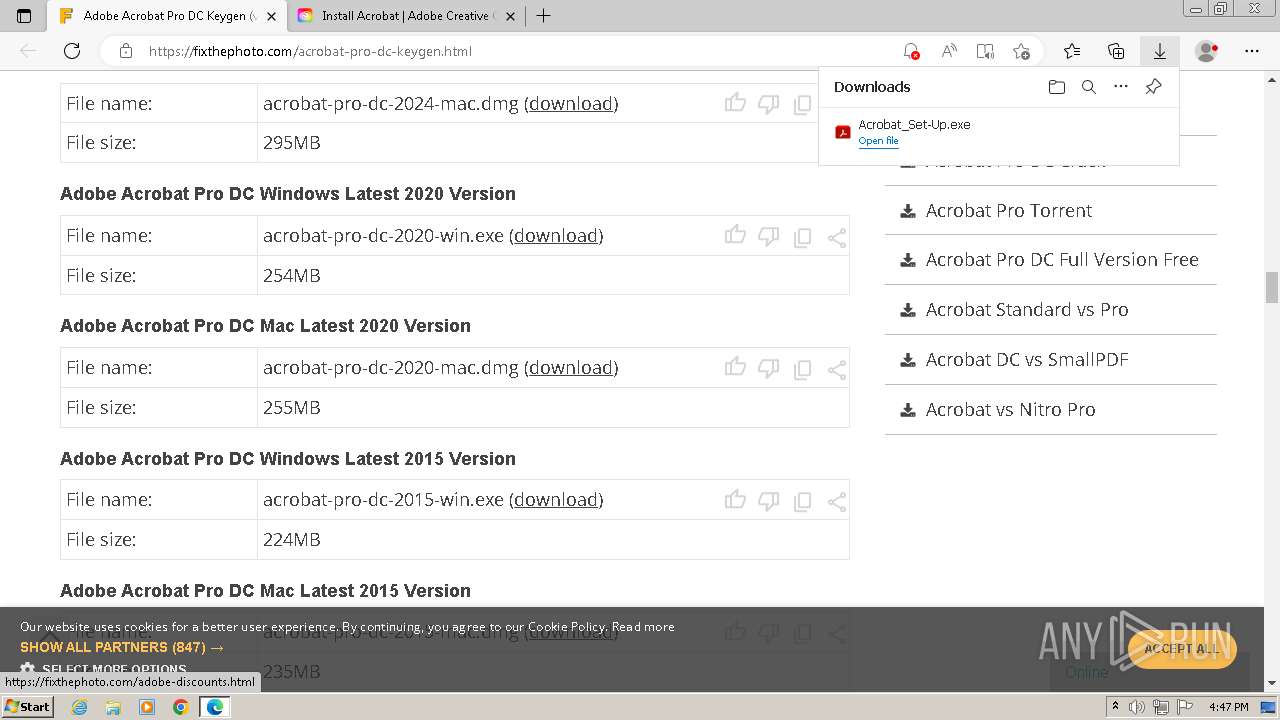Click the browser back arrow
Viewport: 1280px width, 720px height.
tap(28, 51)
